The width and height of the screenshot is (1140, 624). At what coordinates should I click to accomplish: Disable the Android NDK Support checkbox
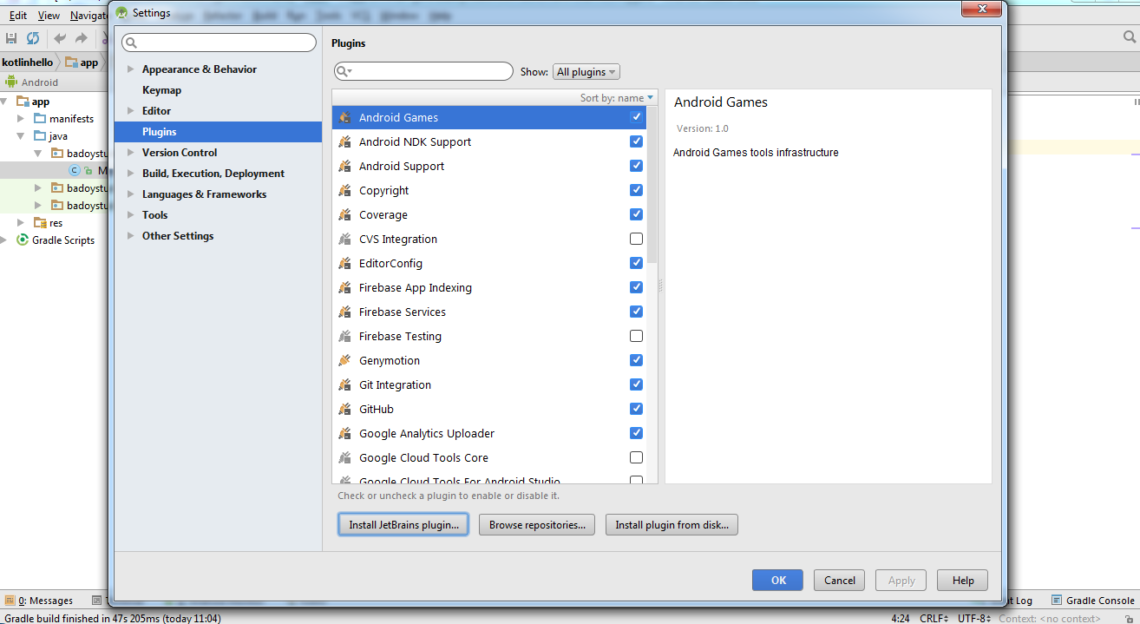(636, 142)
